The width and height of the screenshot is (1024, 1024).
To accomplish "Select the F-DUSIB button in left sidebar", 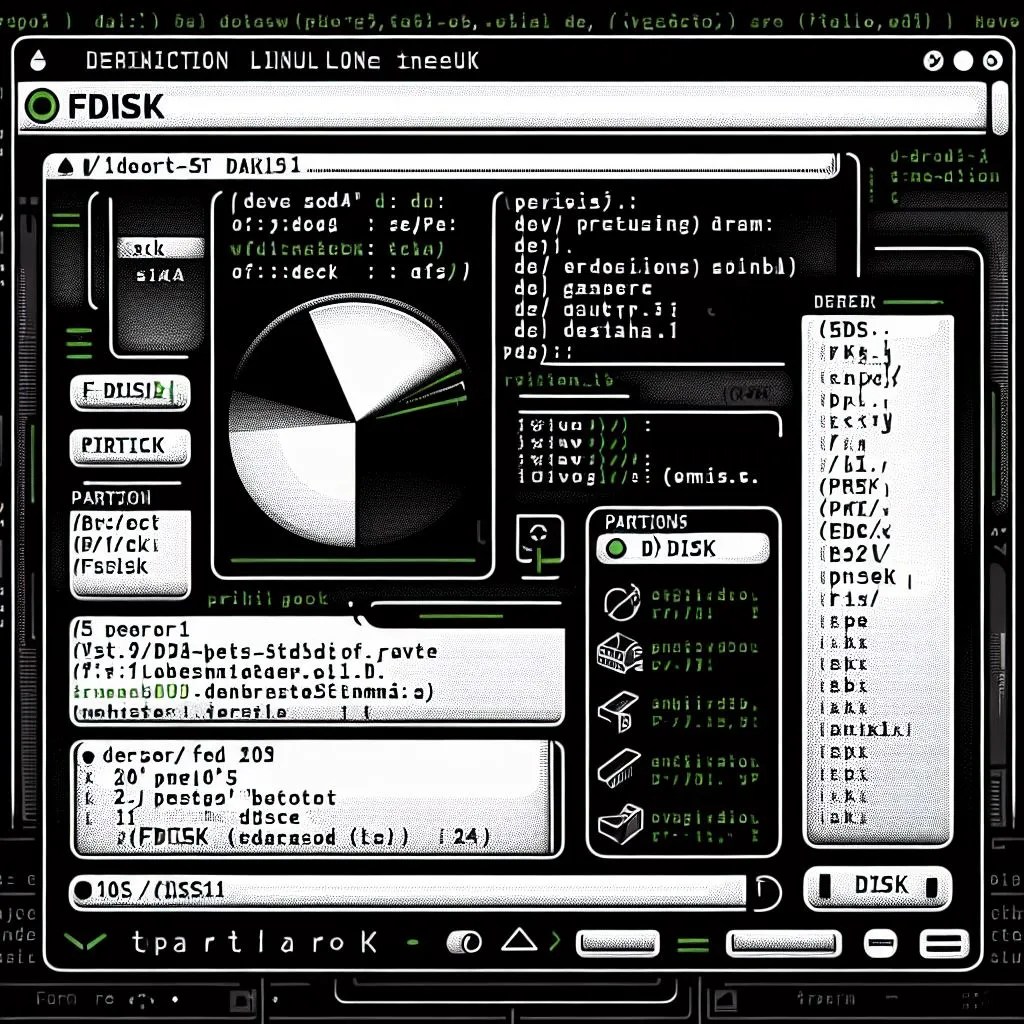I will (130, 391).
